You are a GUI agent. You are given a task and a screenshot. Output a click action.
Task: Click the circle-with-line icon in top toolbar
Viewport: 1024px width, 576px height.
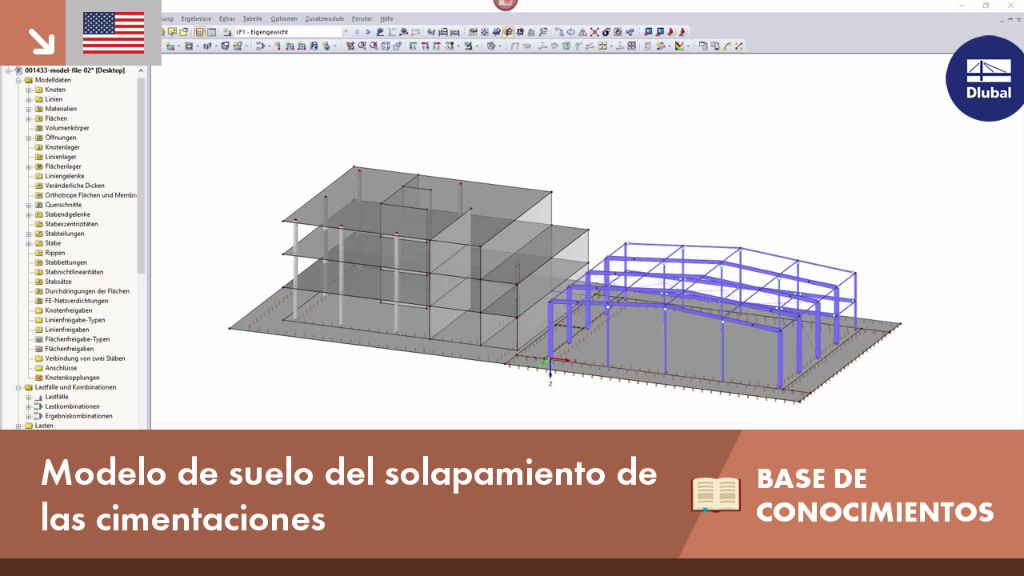coord(571,31)
